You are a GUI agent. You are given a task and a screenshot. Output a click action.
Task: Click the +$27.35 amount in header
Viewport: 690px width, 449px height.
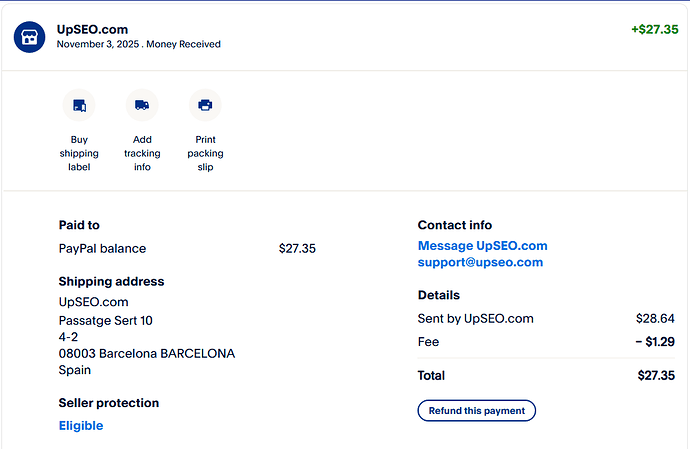[x=654, y=30]
